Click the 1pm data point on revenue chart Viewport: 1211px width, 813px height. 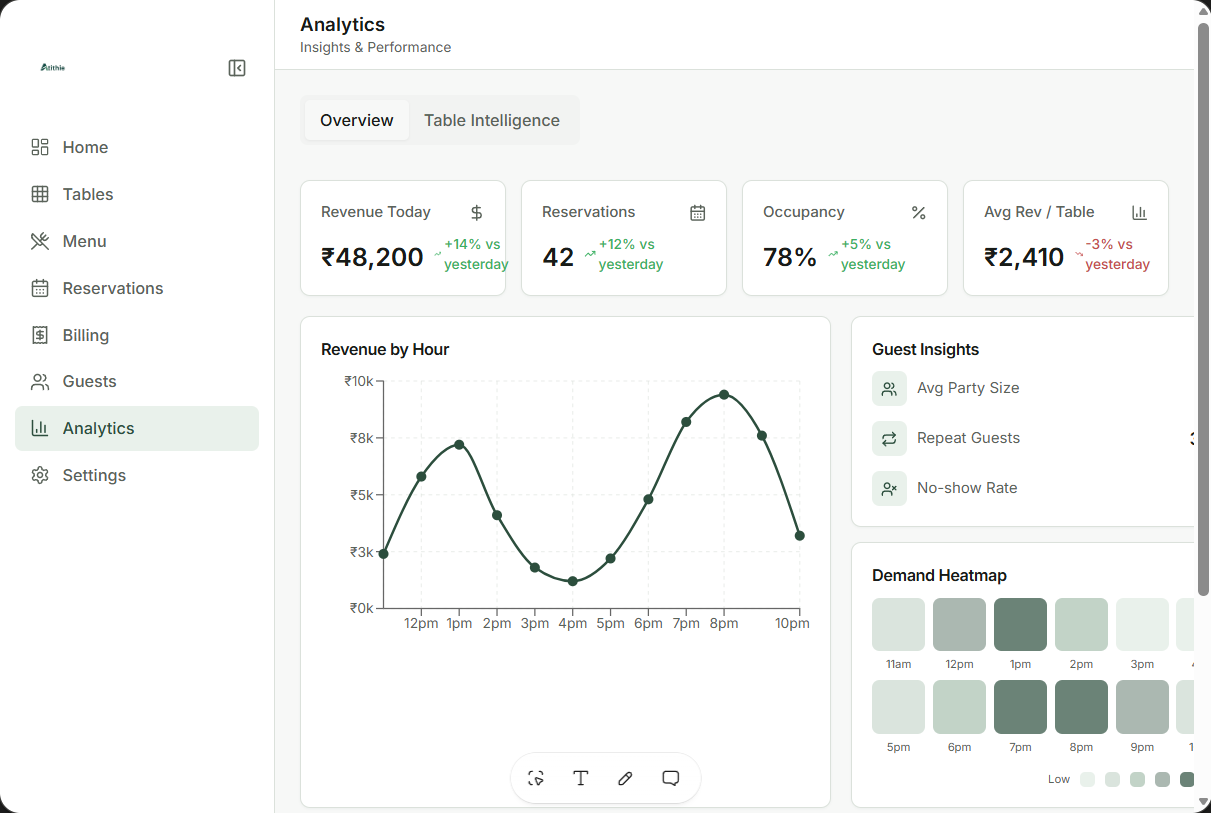click(x=459, y=444)
